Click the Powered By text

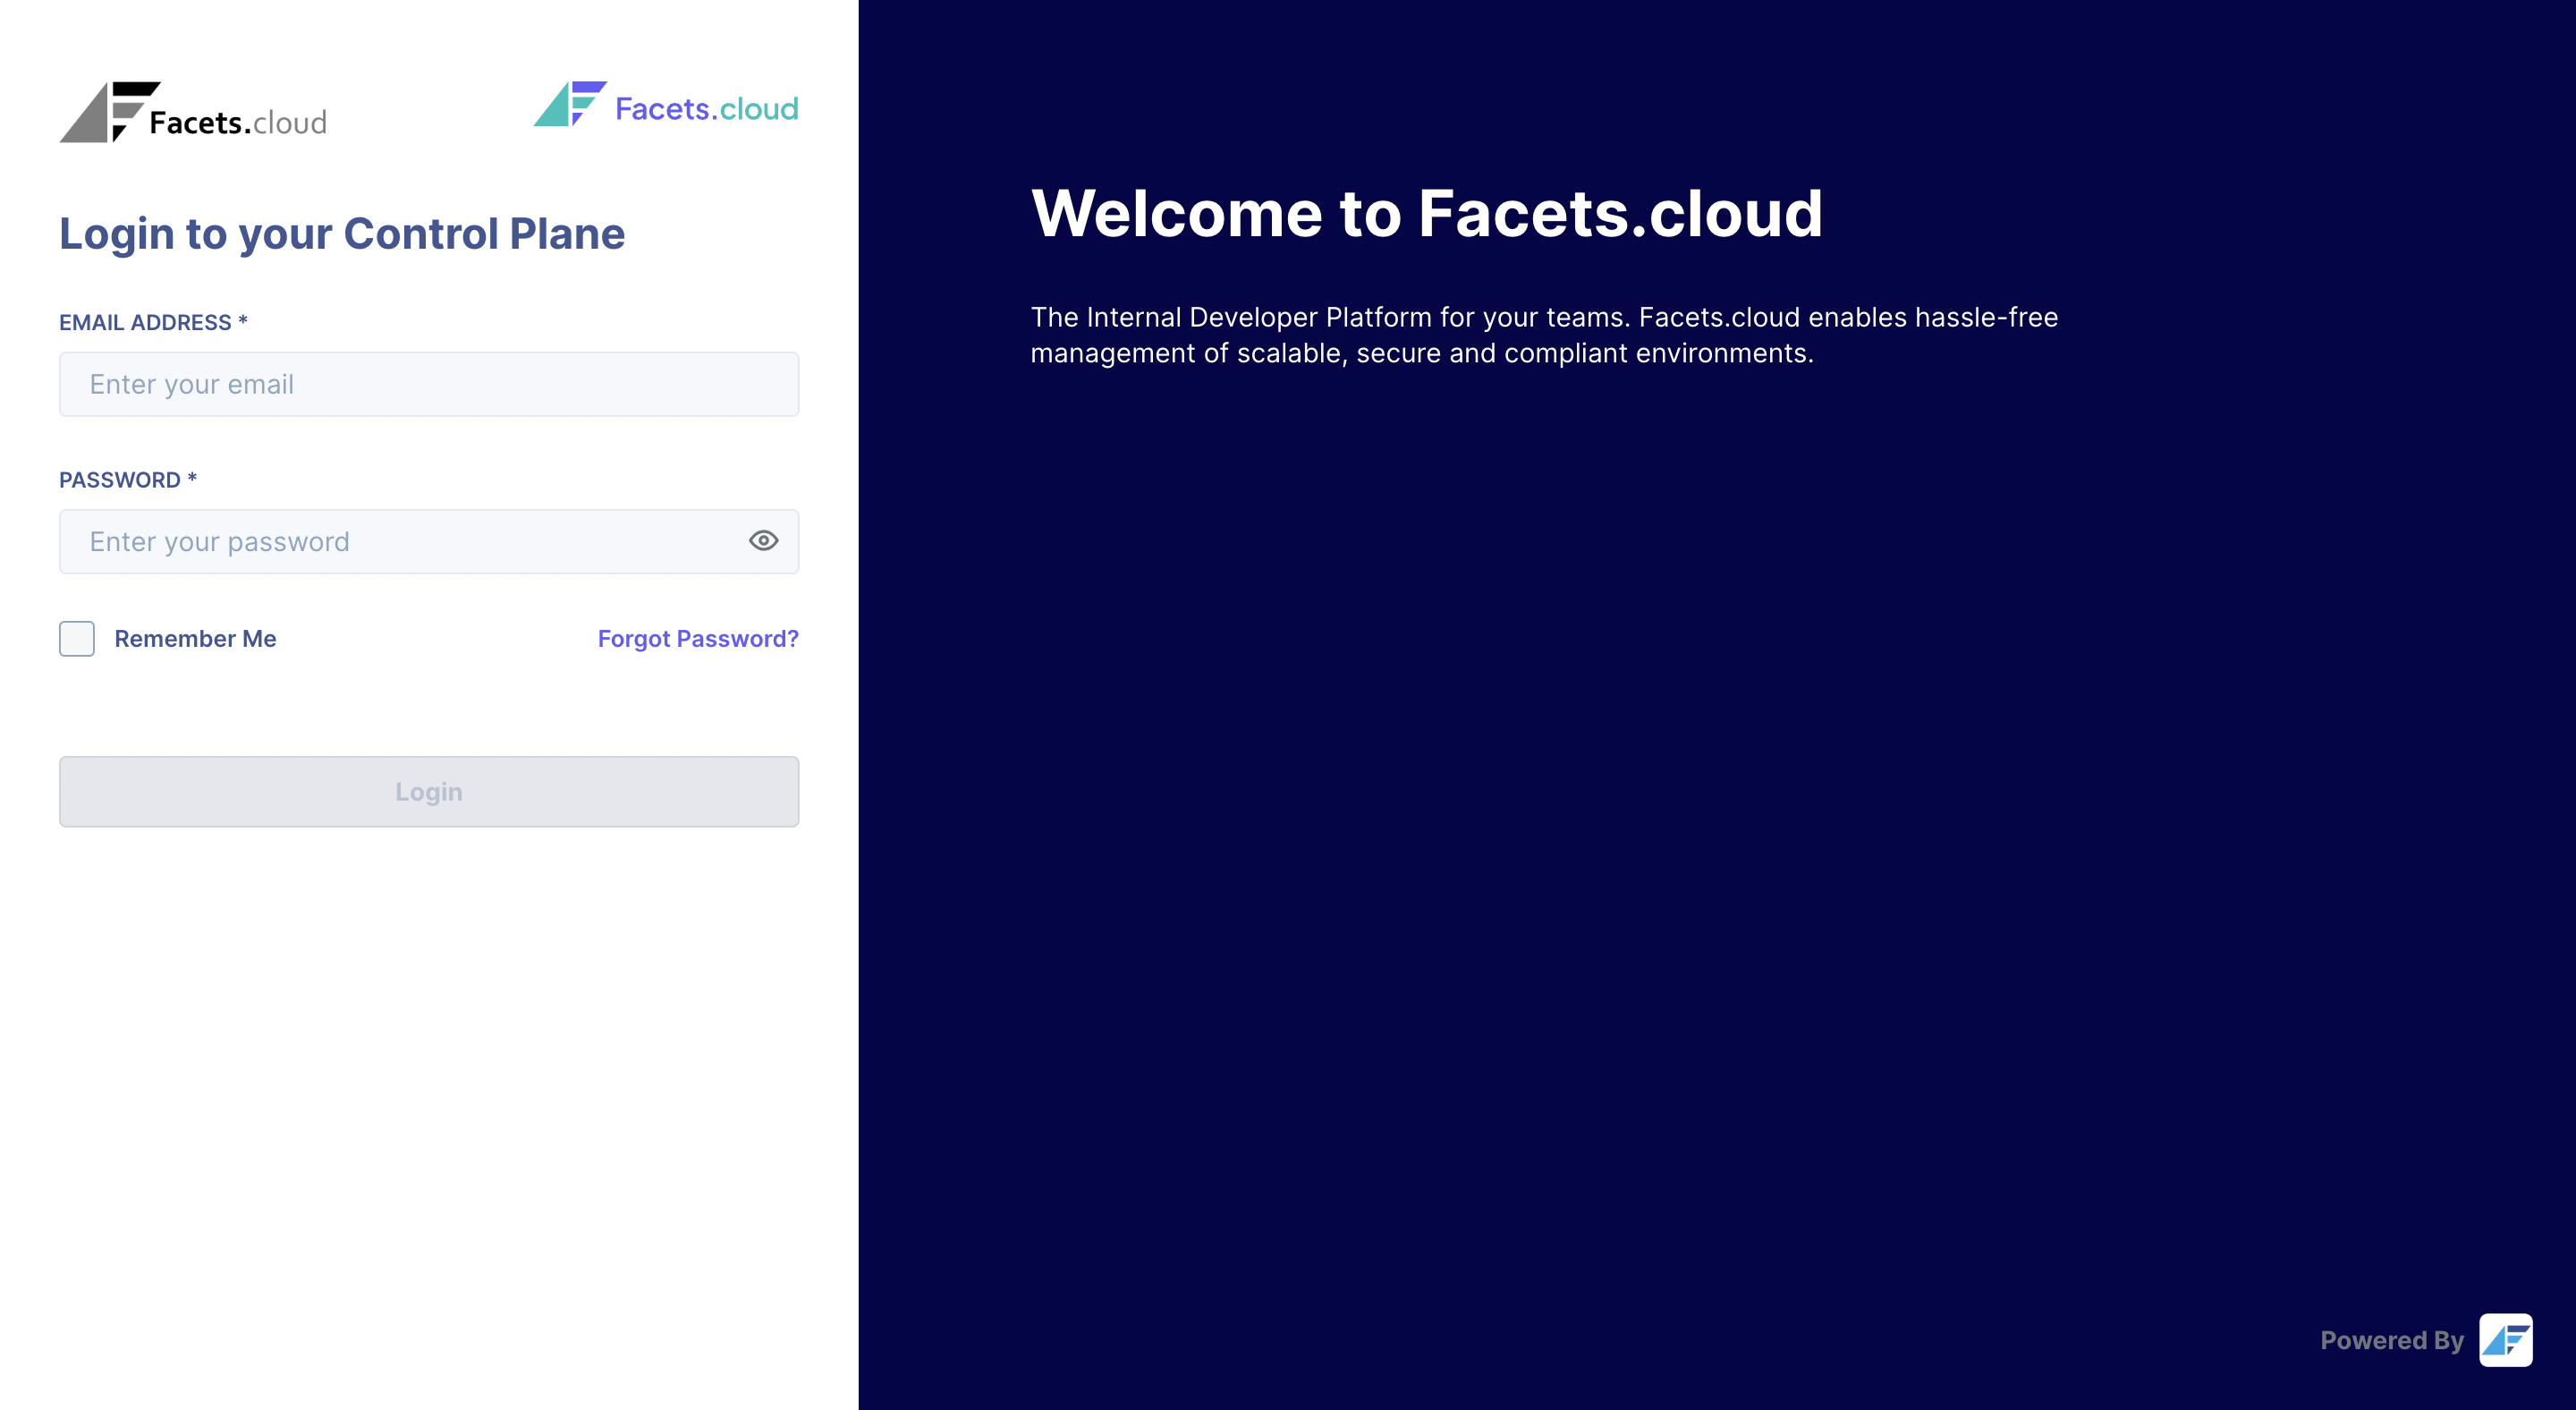[2391, 1340]
